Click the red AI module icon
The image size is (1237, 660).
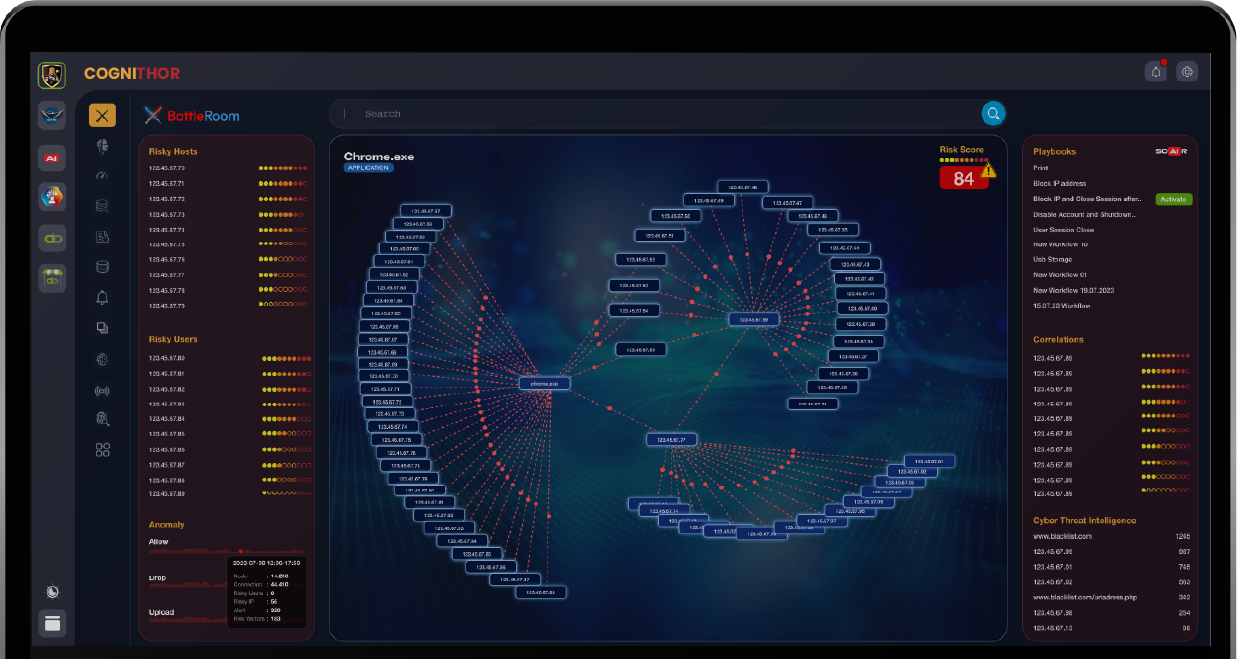52,157
